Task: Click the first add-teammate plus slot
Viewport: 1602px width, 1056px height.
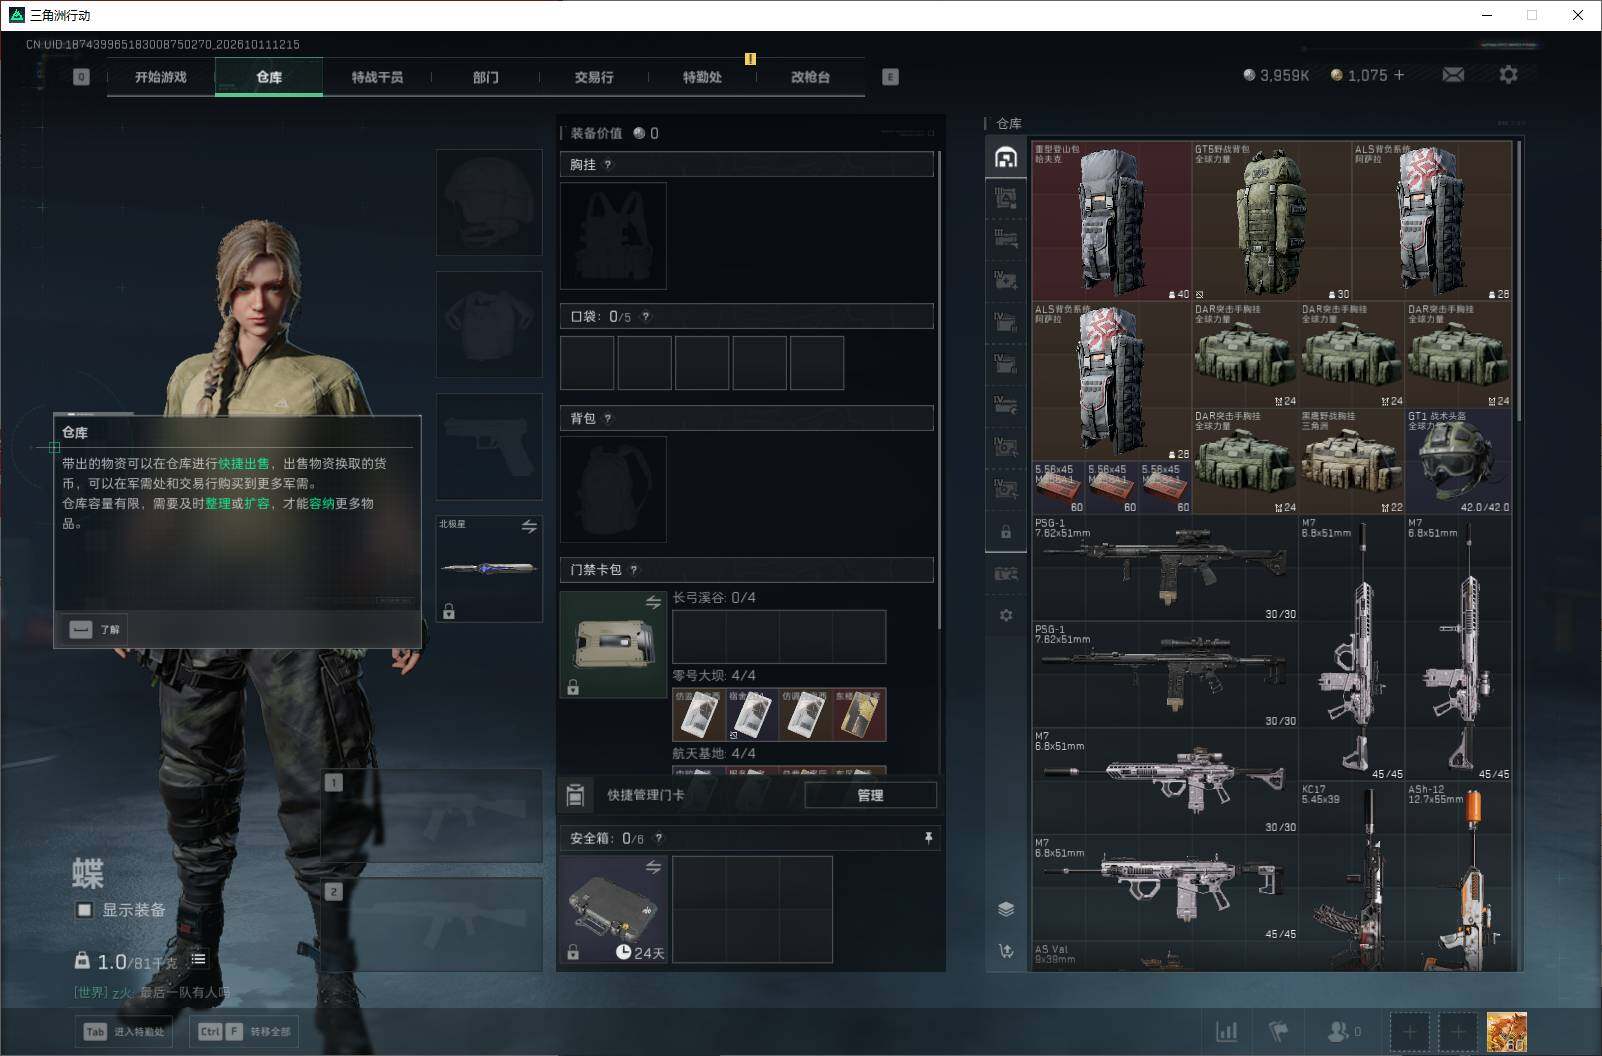Action: (1409, 1031)
